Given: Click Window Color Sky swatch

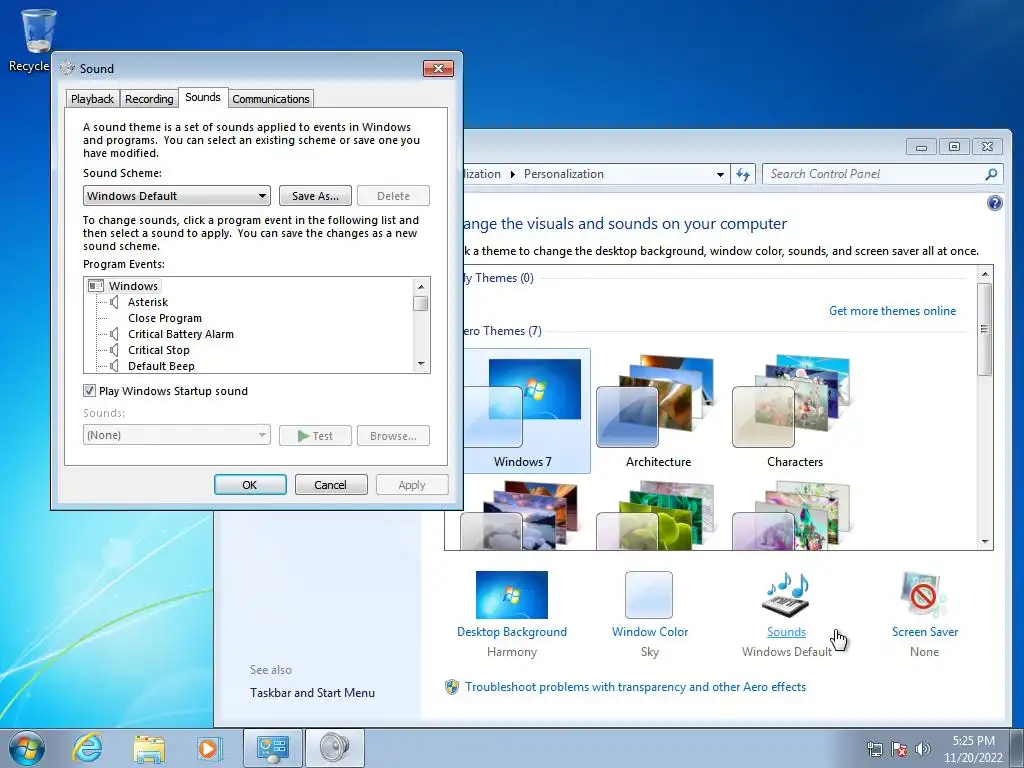Looking at the screenshot, I should coord(648,594).
